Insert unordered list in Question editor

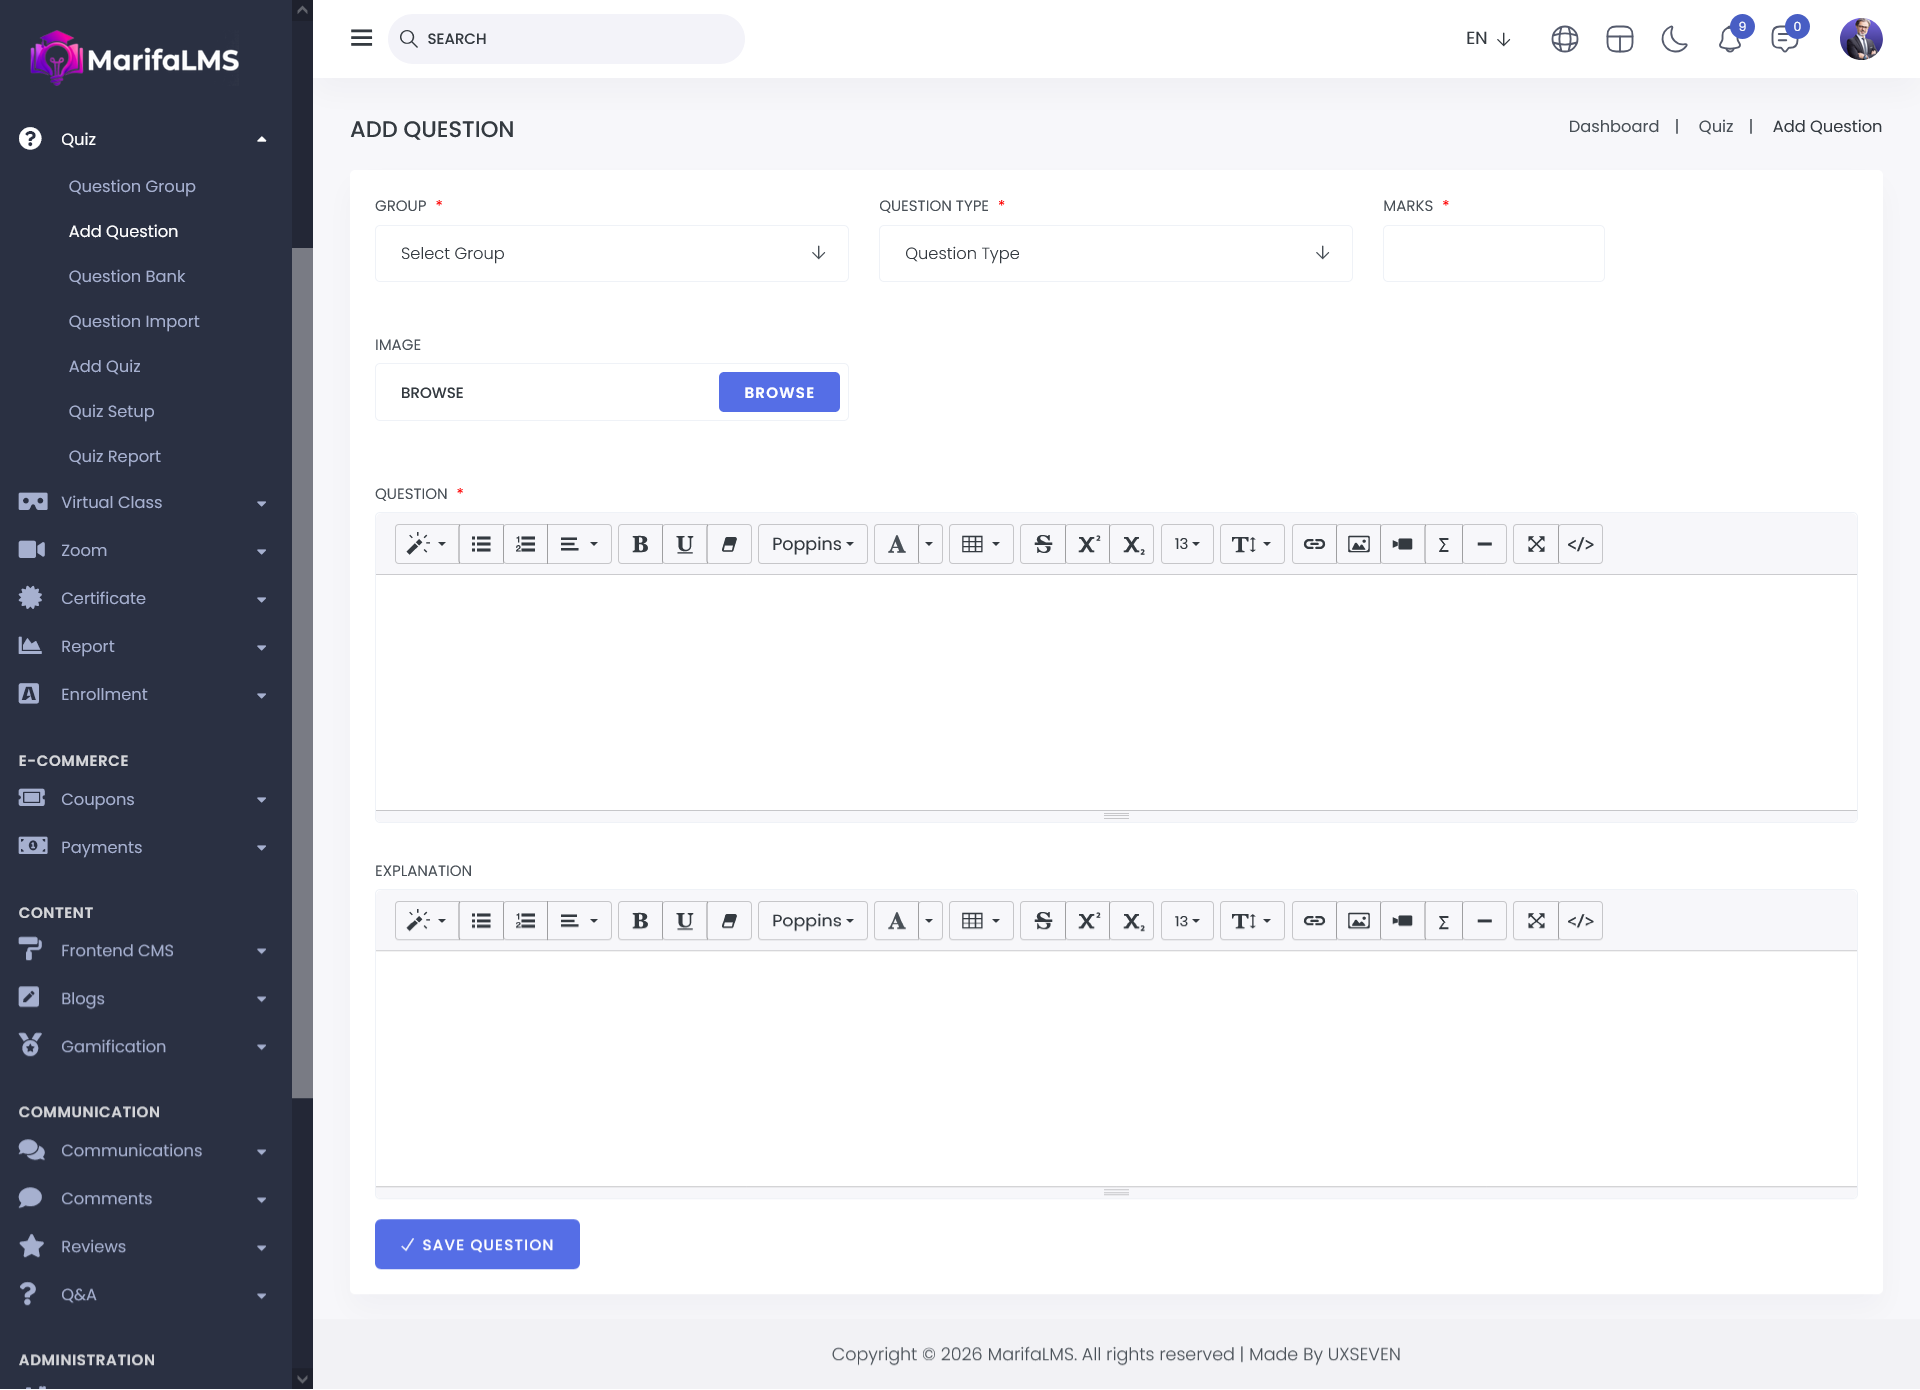tap(481, 544)
